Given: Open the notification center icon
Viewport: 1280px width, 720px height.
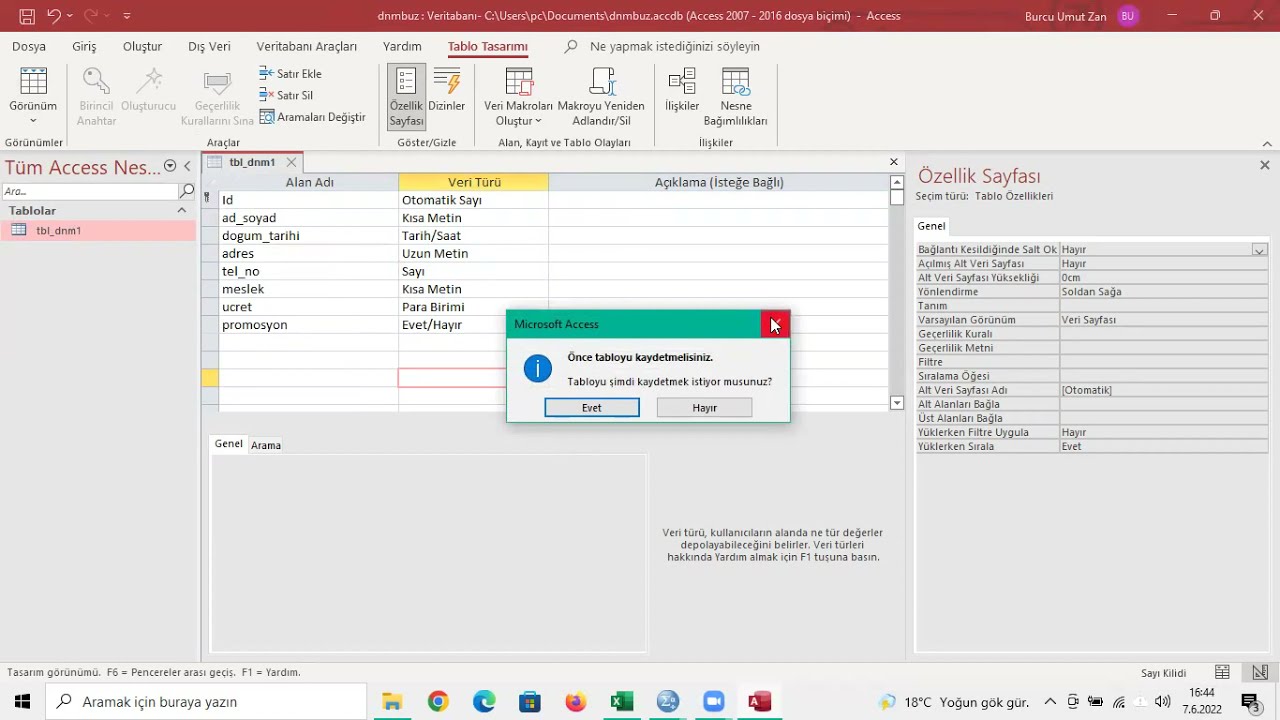Looking at the screenshot, I should (x=1250, y=702).
